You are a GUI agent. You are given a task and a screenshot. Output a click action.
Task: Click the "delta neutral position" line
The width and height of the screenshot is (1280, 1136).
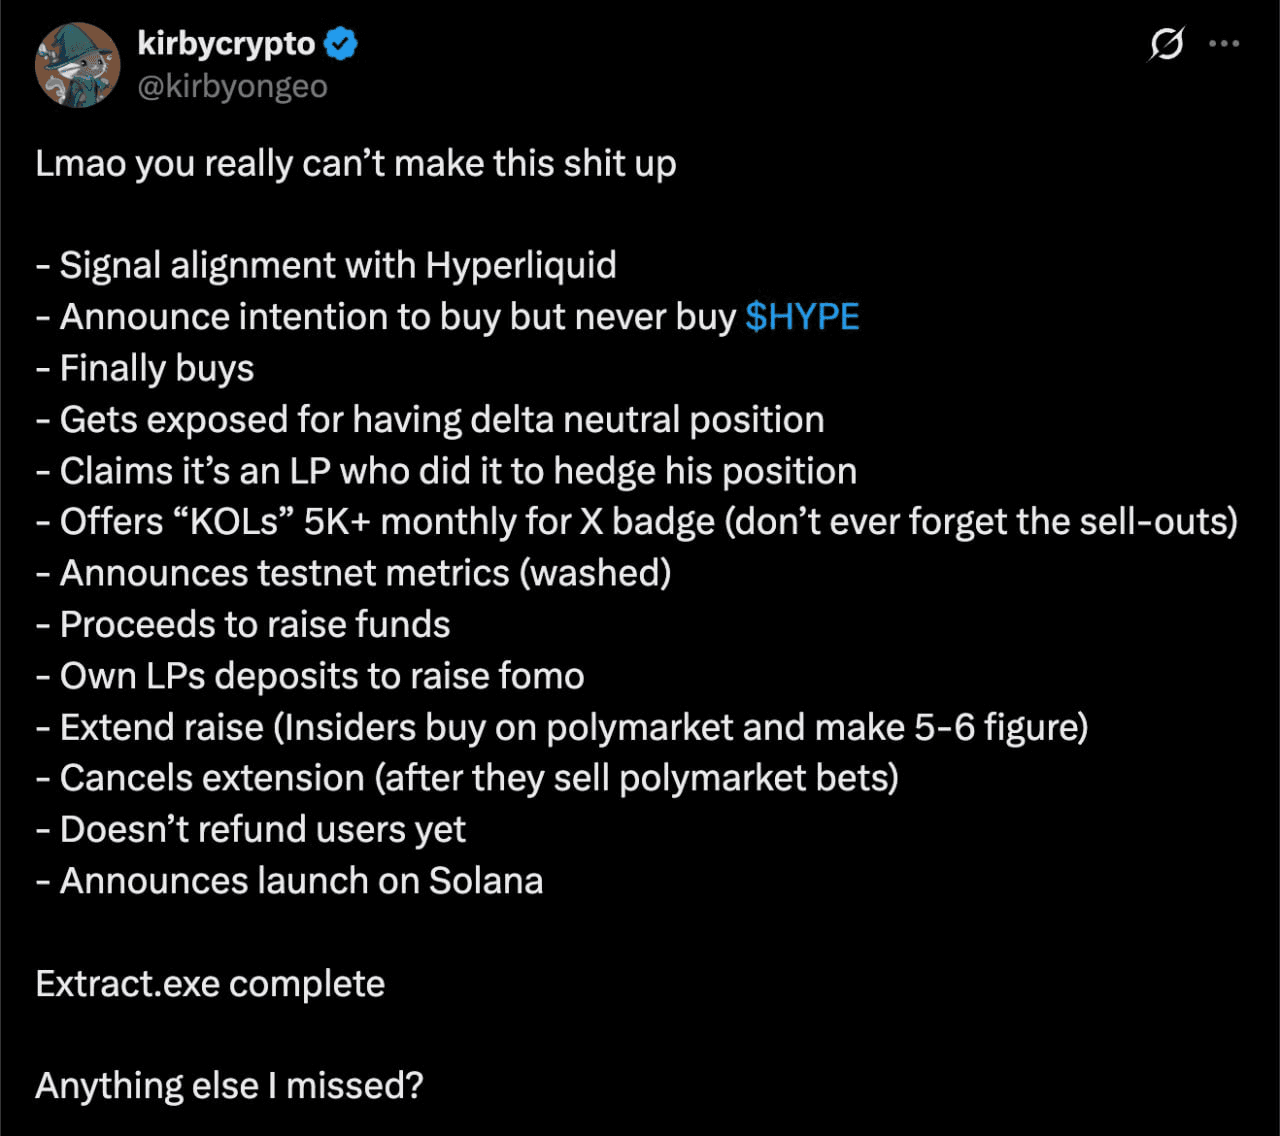430,420
